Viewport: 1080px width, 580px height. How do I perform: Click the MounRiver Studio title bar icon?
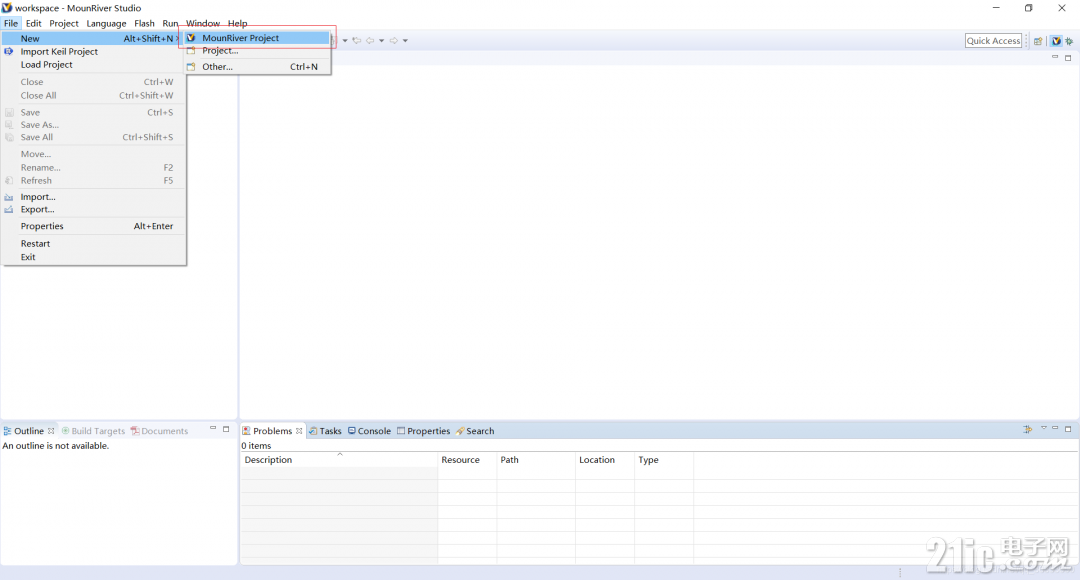7,8
